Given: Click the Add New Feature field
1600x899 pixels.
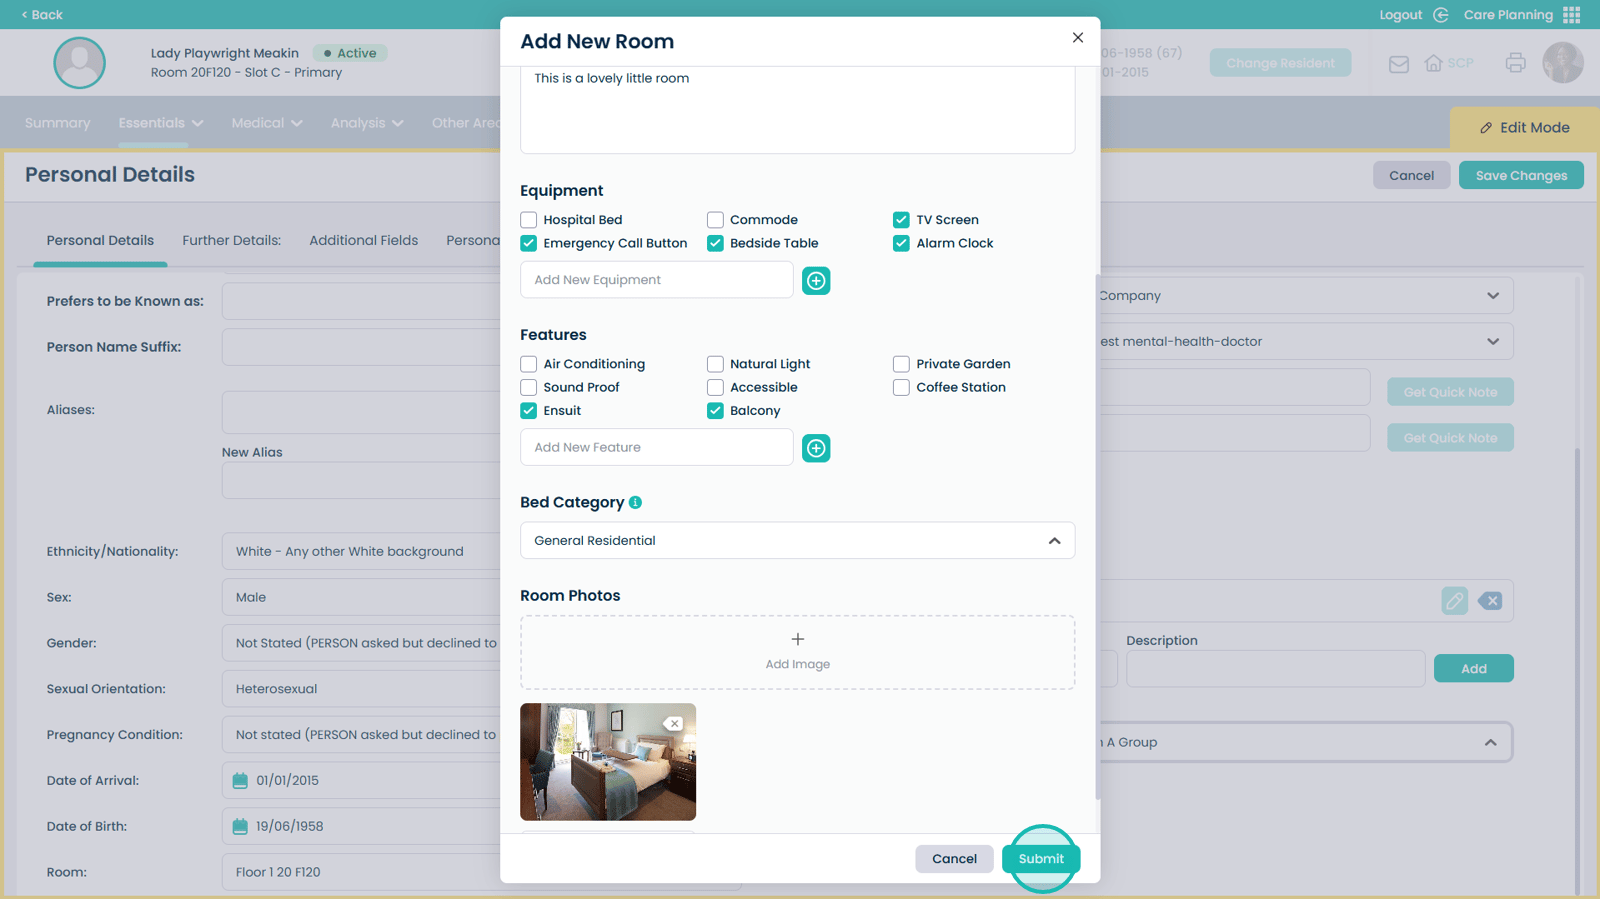Looking at the screenshot, I should tap(656, 448).
